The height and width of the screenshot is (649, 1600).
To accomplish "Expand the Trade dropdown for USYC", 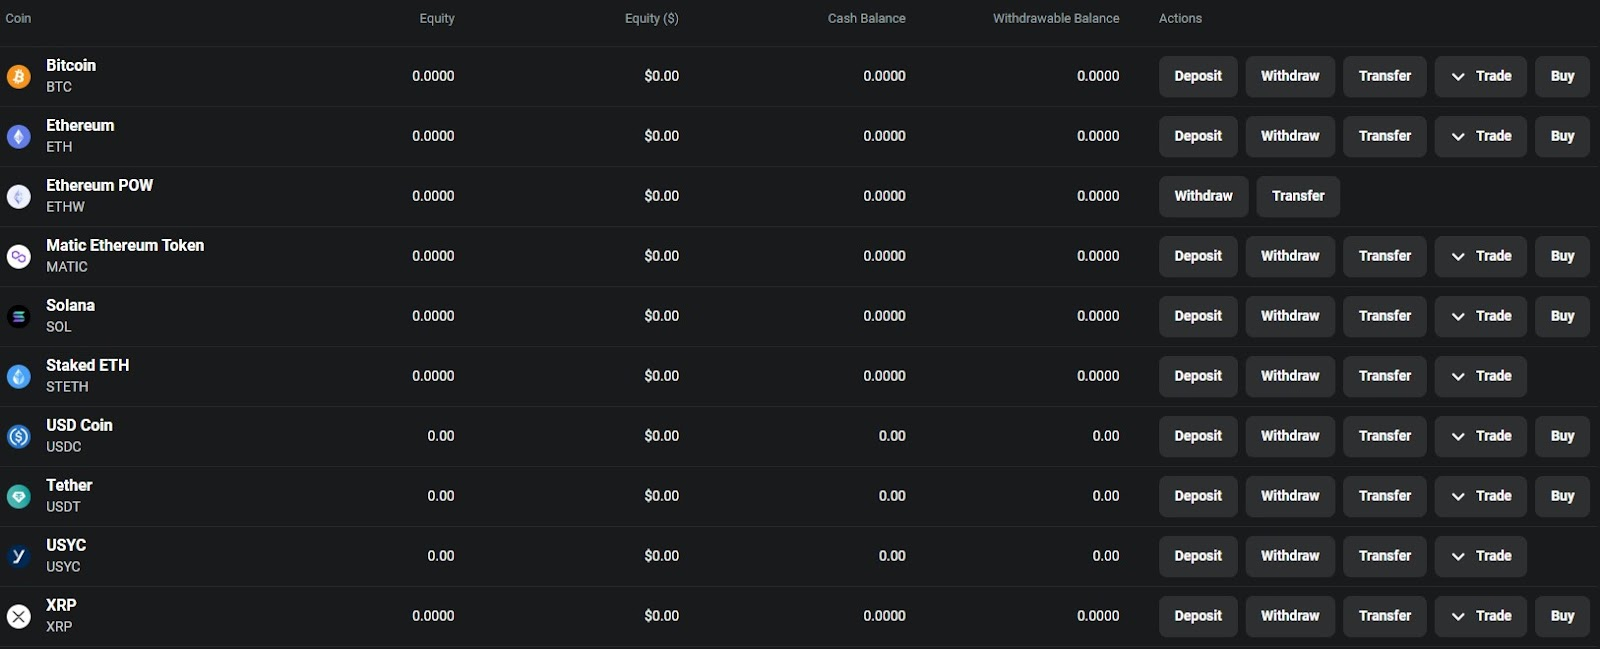I will tap(1480, 556).
